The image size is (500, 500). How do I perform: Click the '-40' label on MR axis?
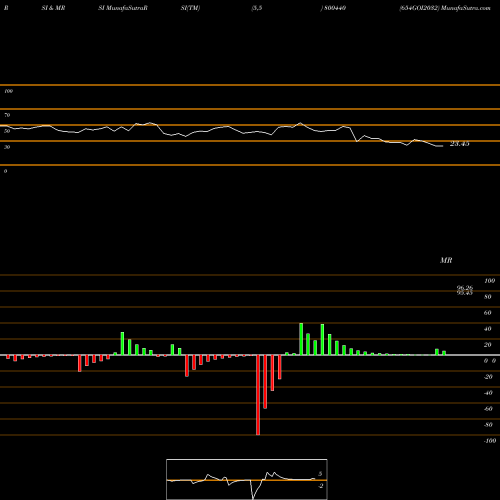488,393
